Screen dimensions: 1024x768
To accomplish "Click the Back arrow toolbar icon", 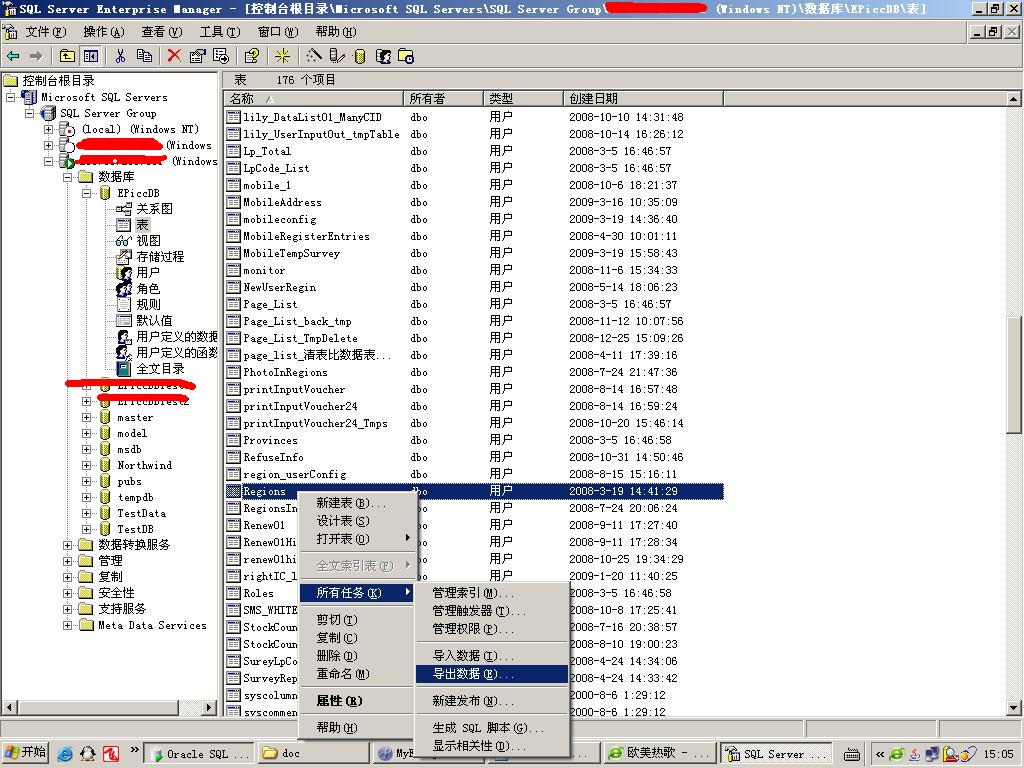I will pos(12,56).
